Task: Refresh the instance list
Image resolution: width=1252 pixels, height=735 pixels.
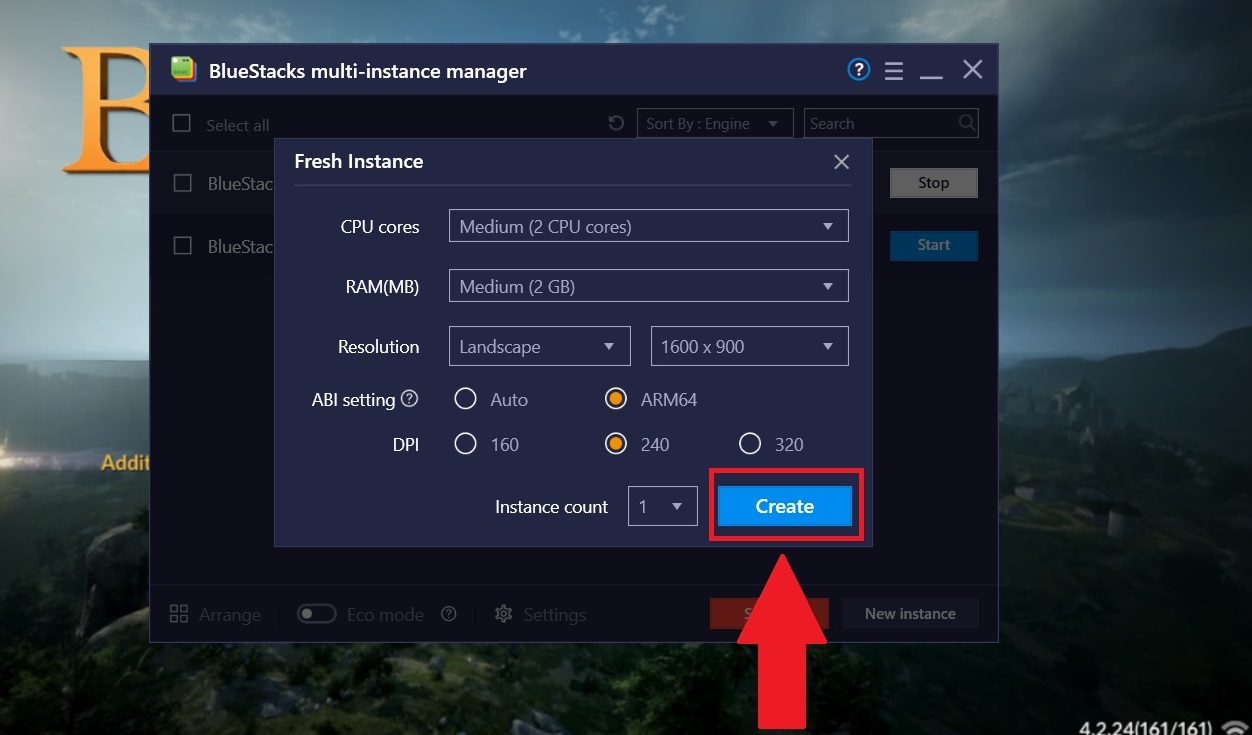Action: click(616, 123)
